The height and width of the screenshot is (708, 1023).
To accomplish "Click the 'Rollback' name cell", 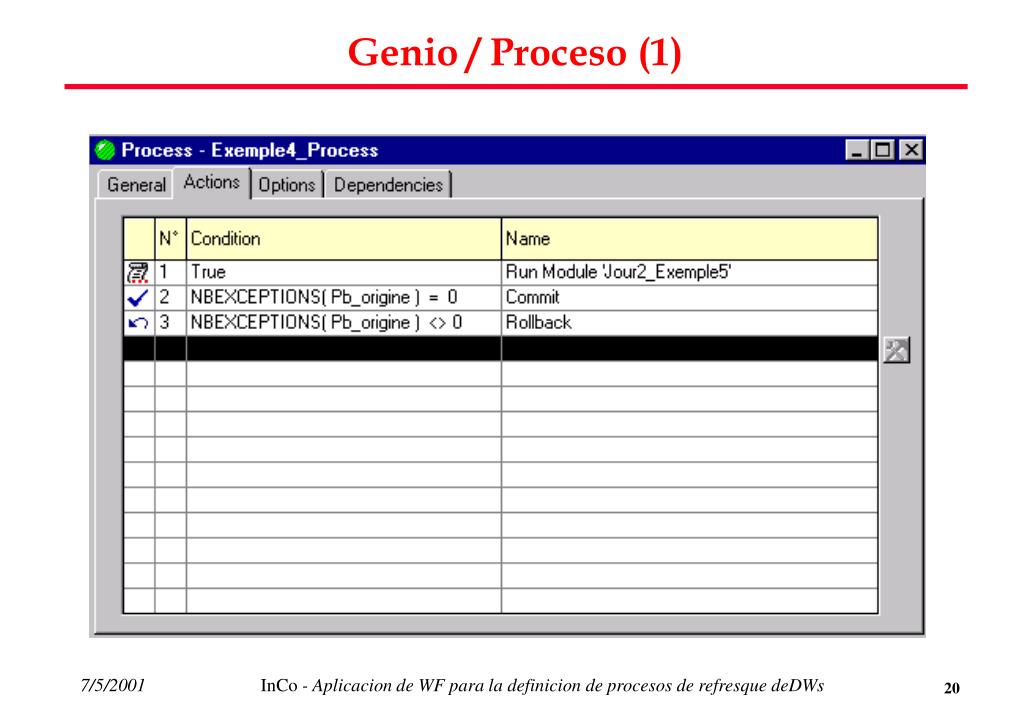I will pyautogui.click(x=690, y=323).
